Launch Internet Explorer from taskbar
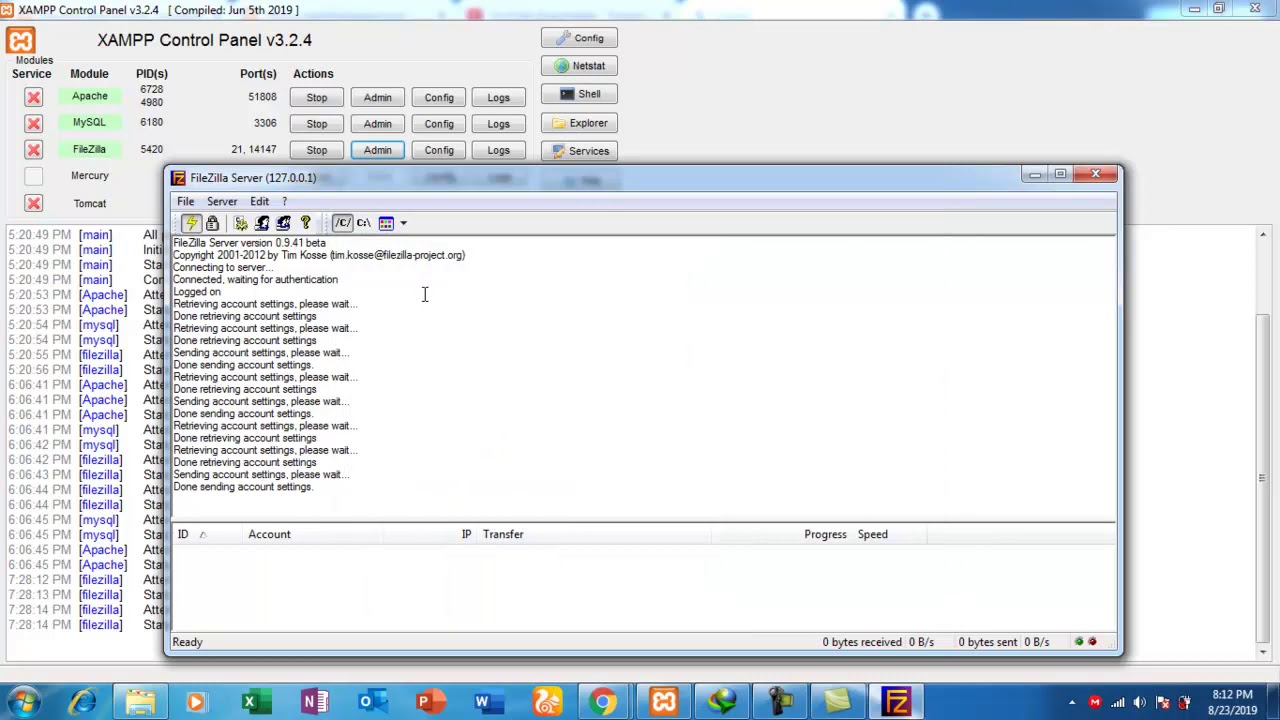This screenshot has width=1280, height=720. click(83, 702)
